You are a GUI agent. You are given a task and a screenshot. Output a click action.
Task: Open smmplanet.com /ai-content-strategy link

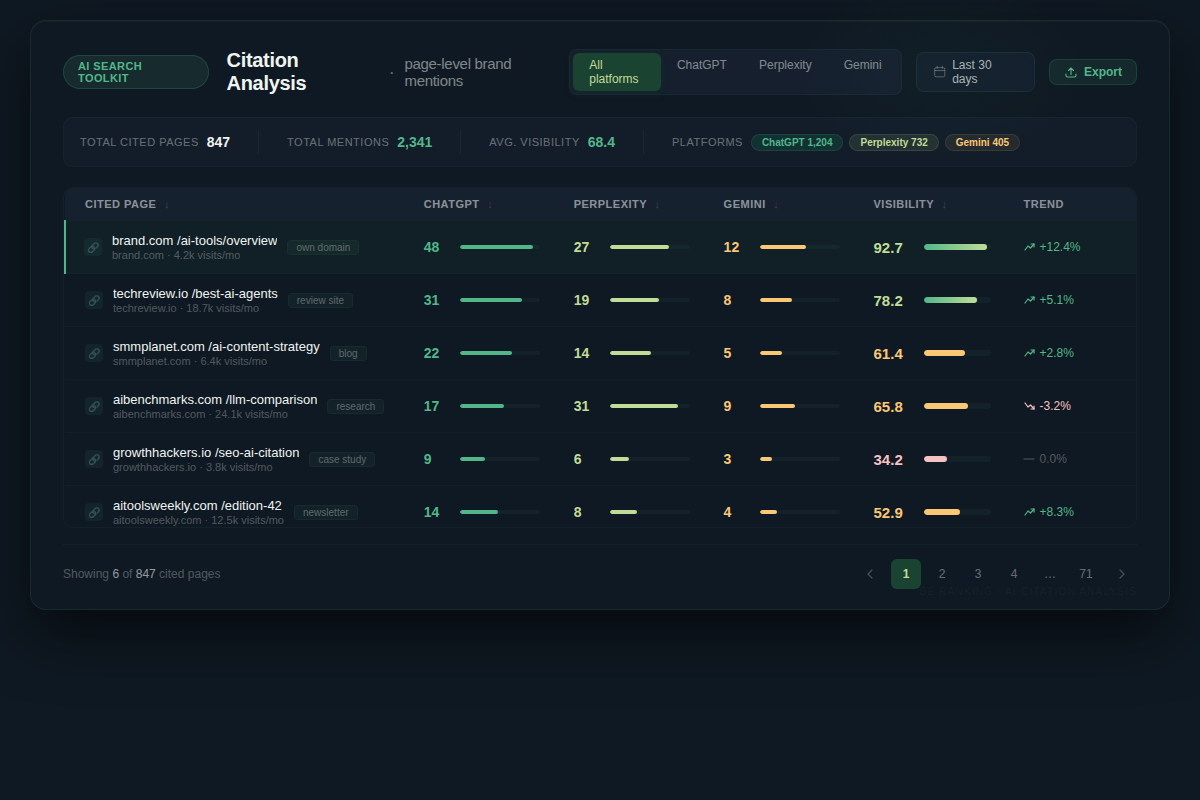click(216, 346)
